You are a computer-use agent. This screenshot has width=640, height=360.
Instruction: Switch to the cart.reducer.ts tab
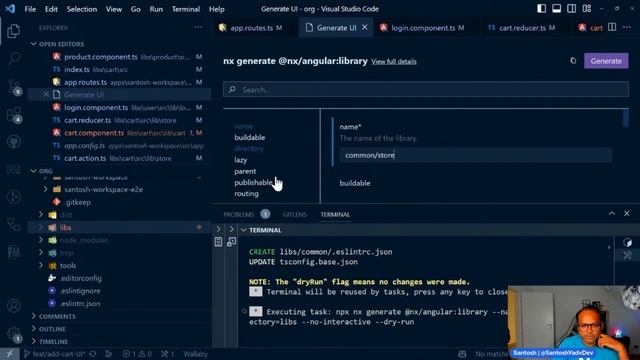click(x=522, y=27)
